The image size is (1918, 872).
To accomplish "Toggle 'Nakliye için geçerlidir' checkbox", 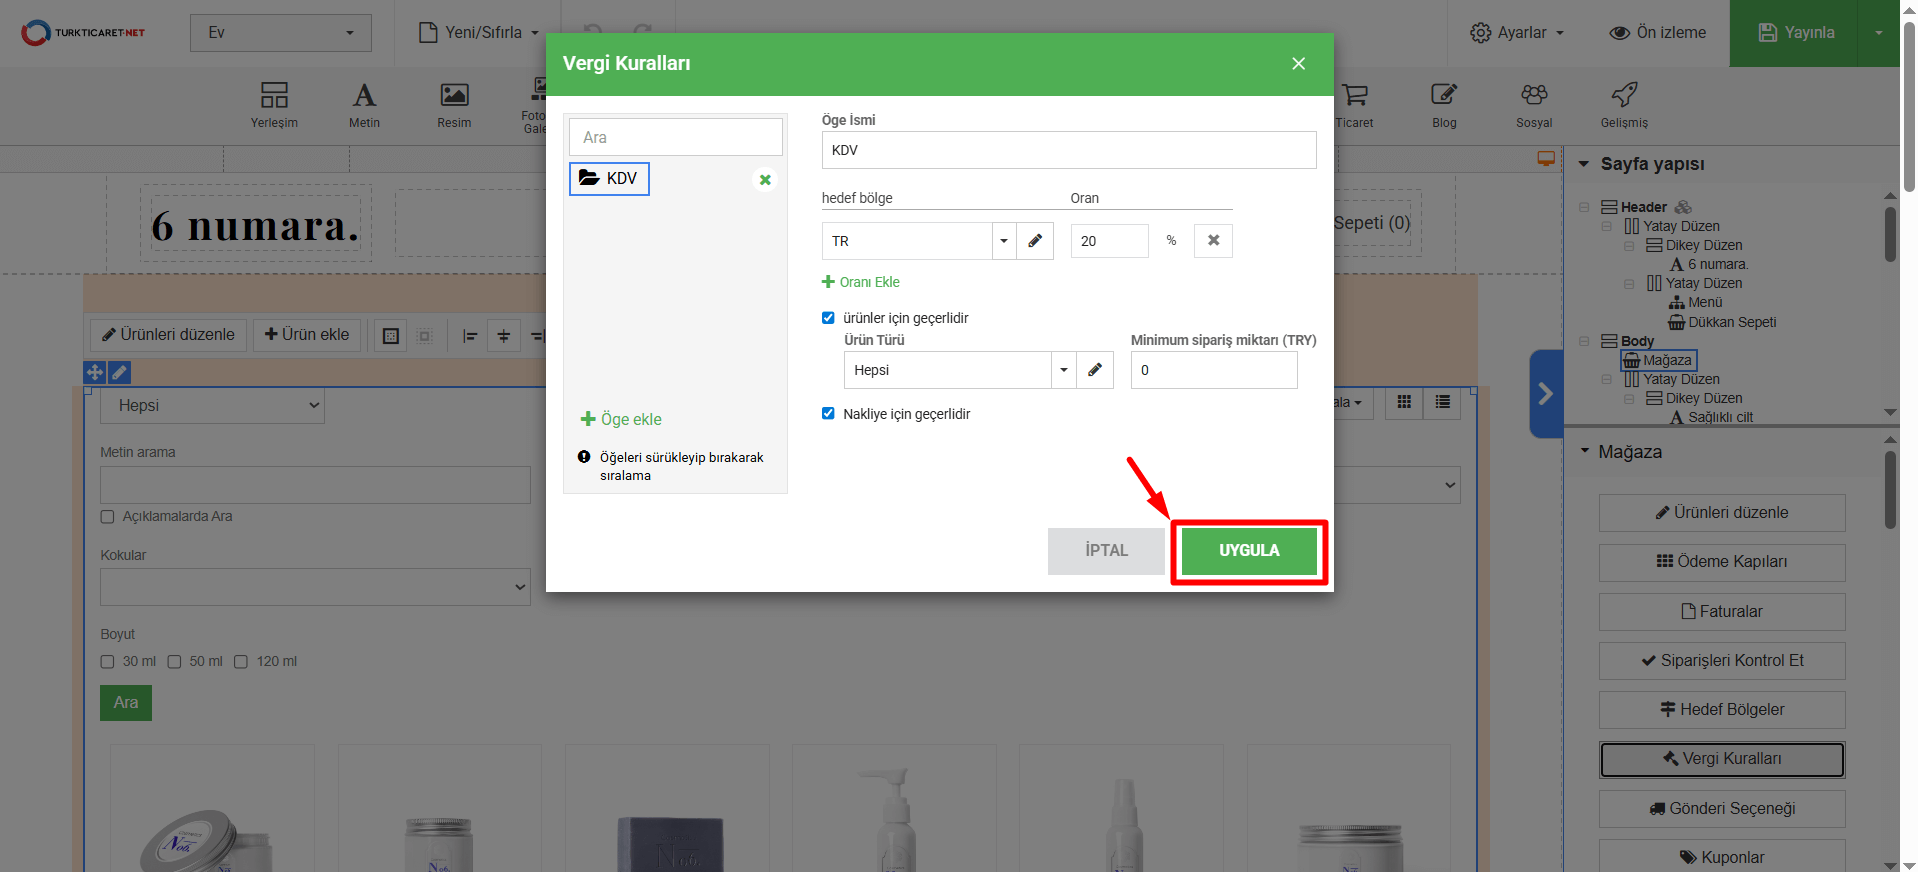I will point(828,414).
